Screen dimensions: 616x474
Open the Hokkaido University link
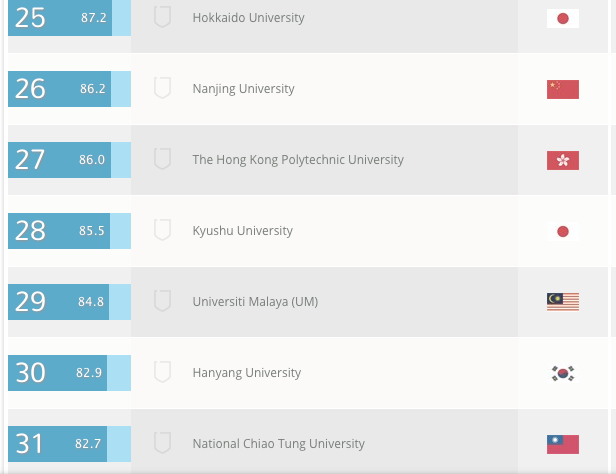click(248, 18)
